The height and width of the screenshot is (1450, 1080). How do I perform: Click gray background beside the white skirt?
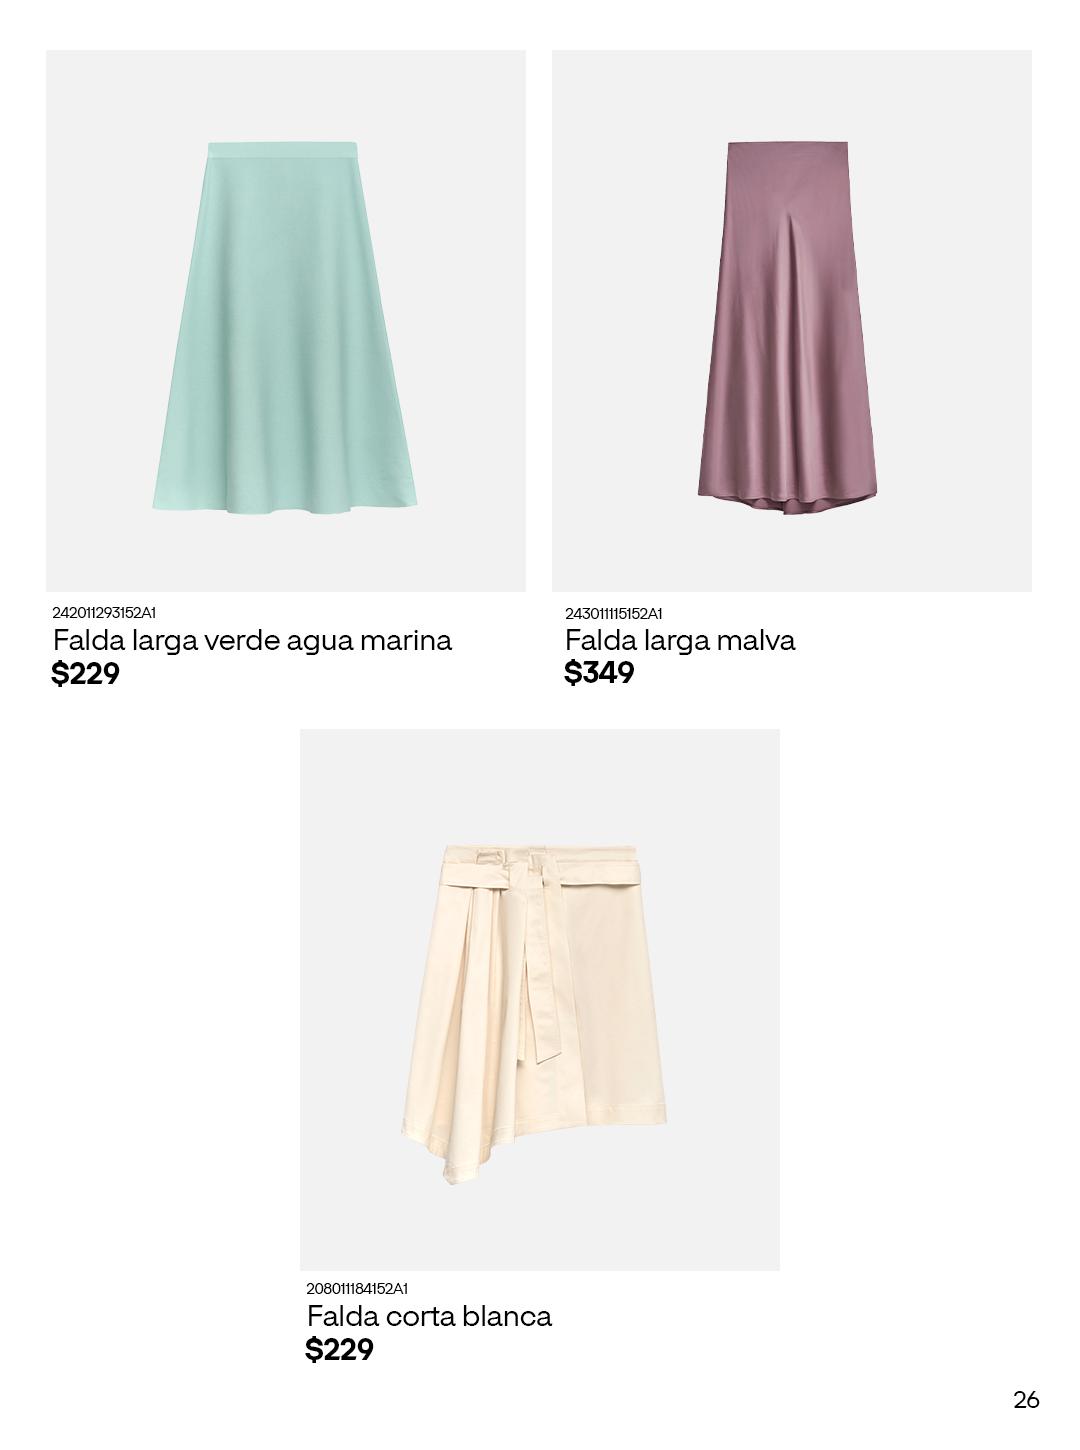pyautogui.click(x=720, y=1000)
